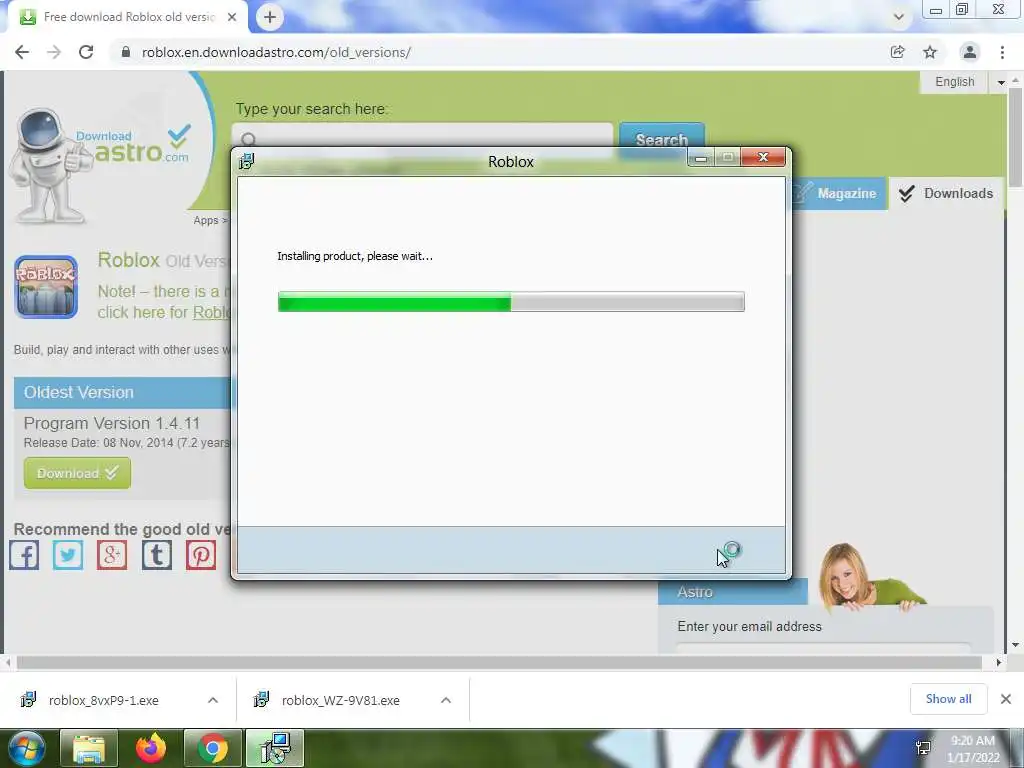Share on Facebook icon
1024x768 pixels.
(x=24, y=555)
